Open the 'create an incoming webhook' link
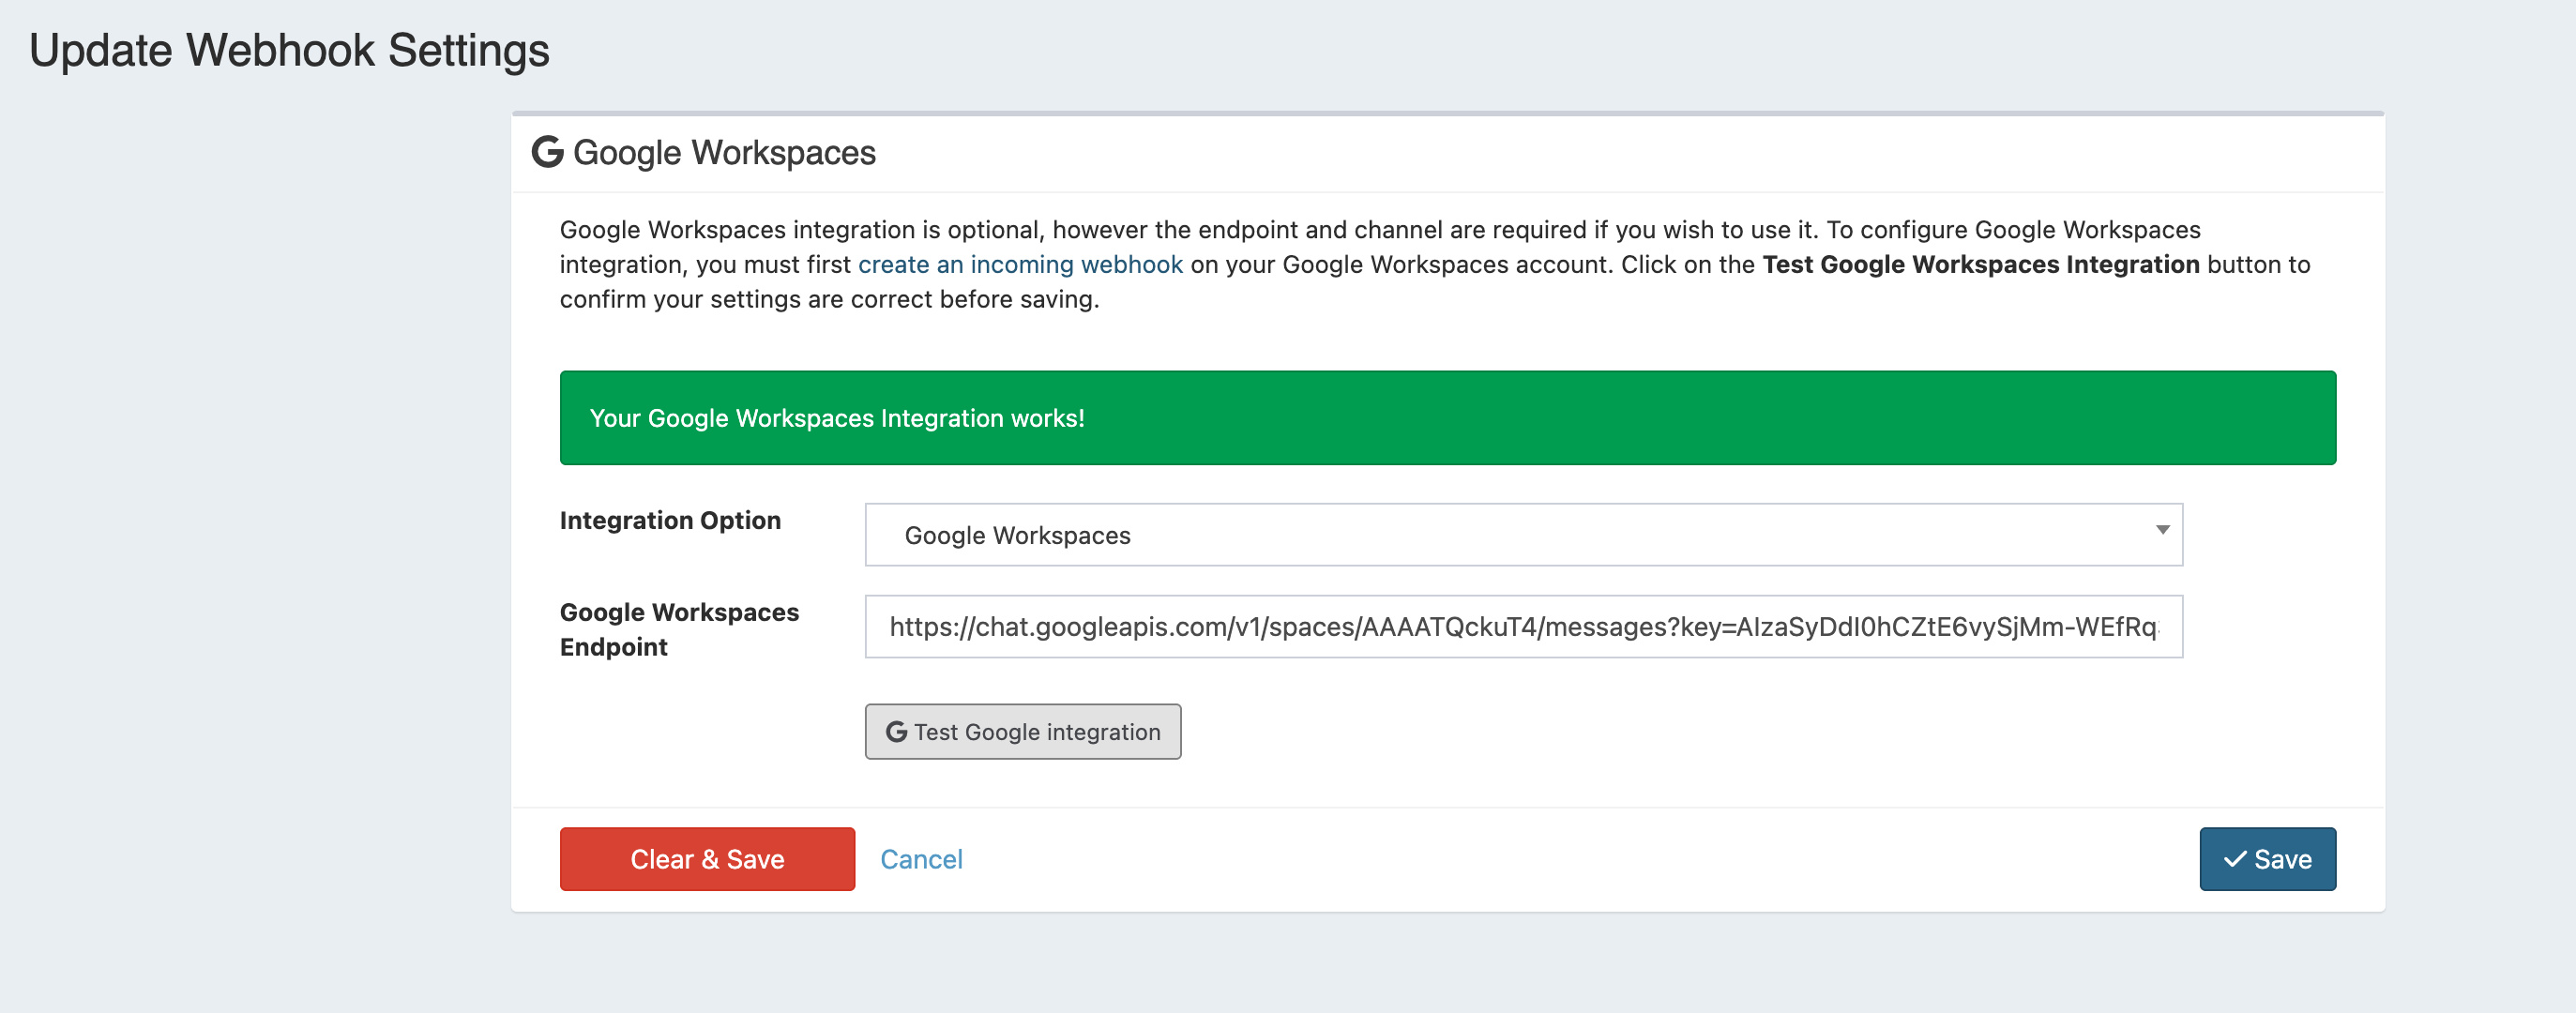The height and width of the screenshot is (1013, 2576). [x=1020, y=265]
